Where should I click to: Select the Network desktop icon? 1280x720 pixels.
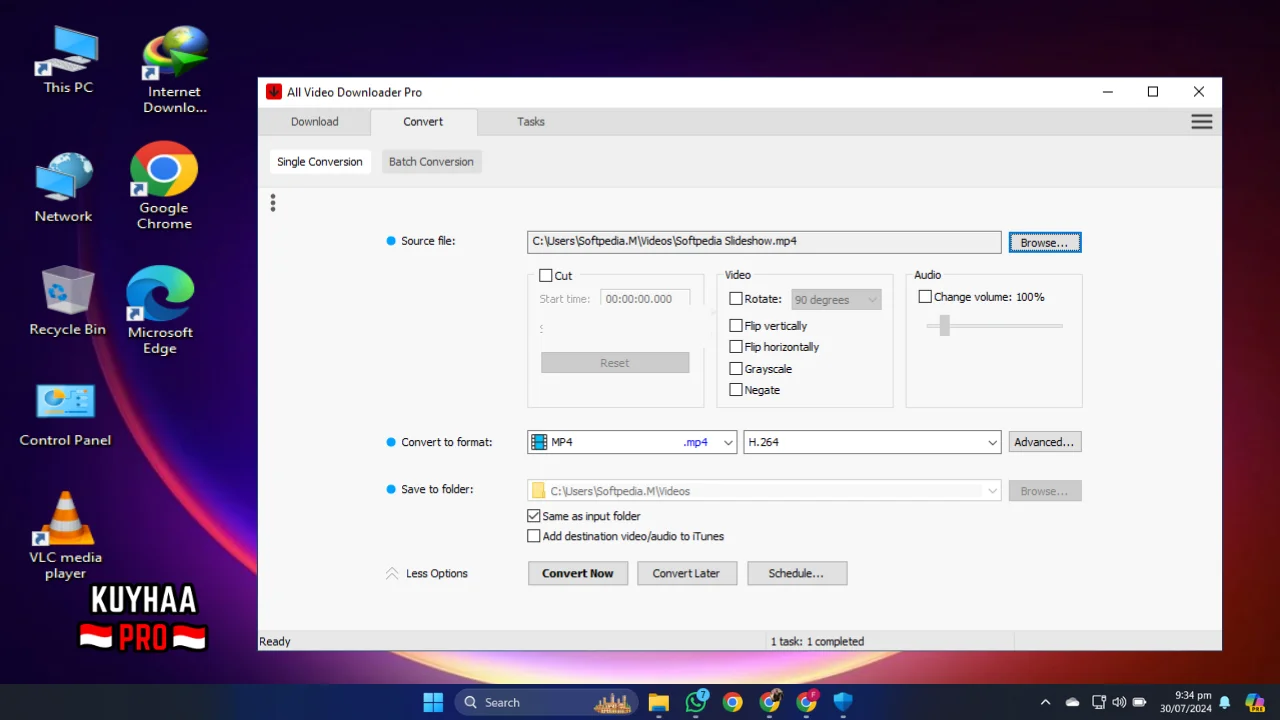coord(63,187)
